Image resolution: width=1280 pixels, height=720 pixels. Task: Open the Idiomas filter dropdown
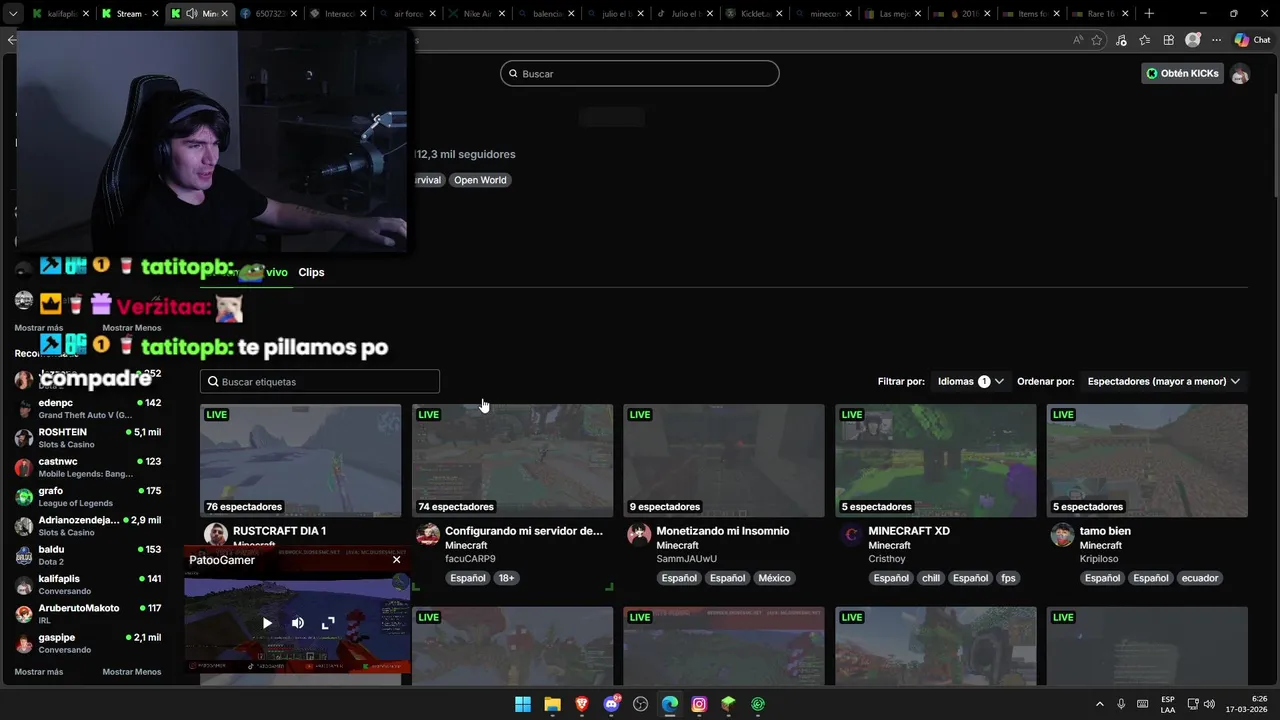[970, 381]
